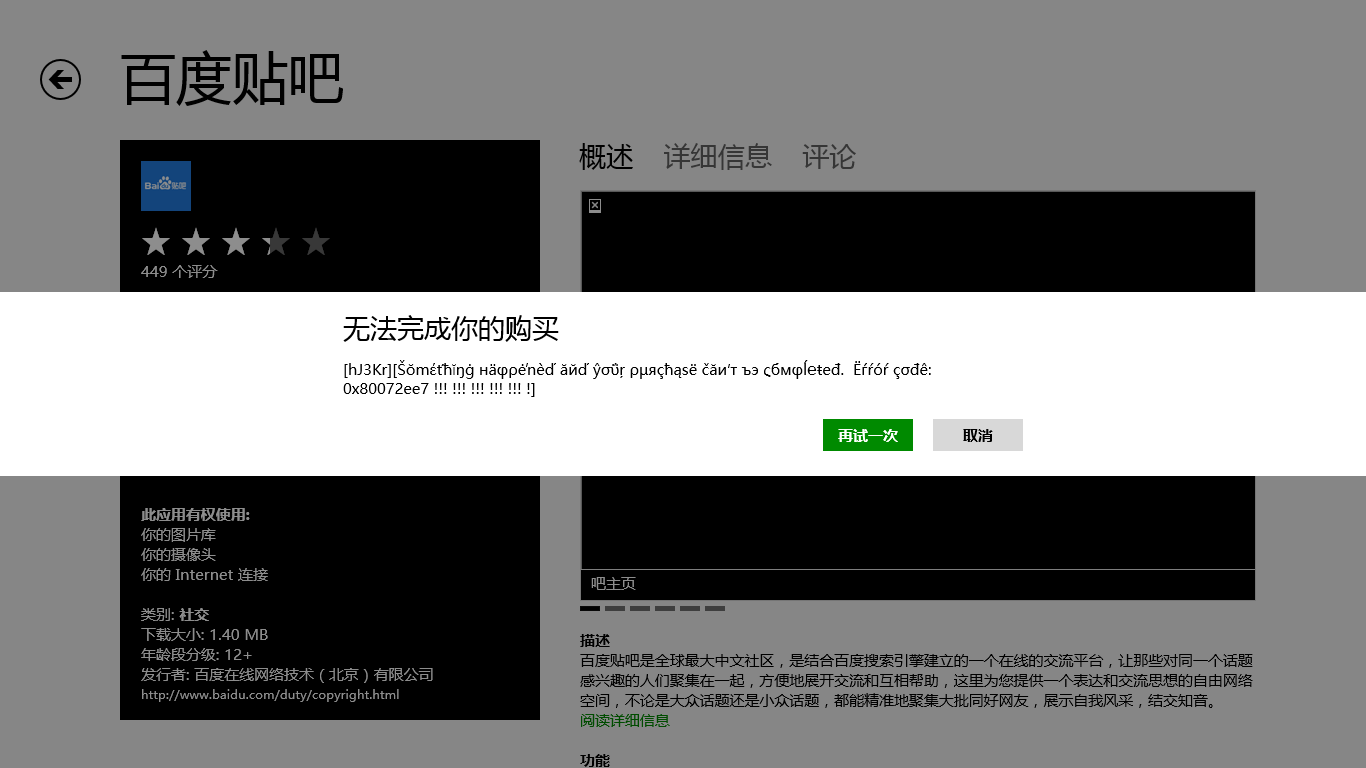This screenshot has width=1366, height=768.
Task: Click the back arrow icon
Action: click(x=60, y=79)
